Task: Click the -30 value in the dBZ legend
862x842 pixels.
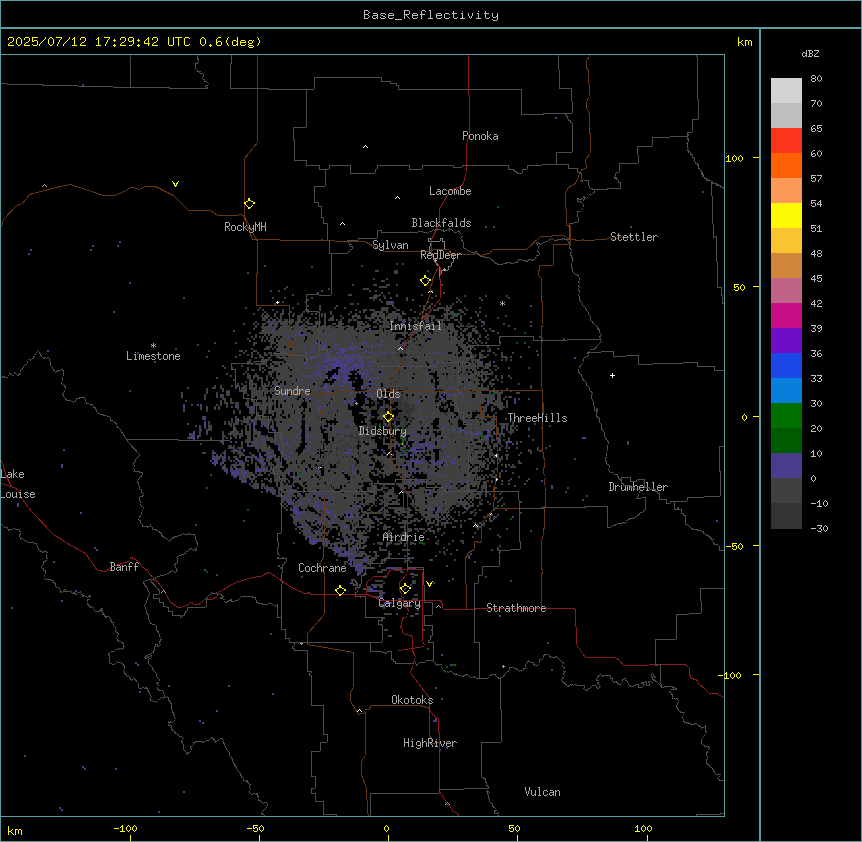Action: click(819, 528)
